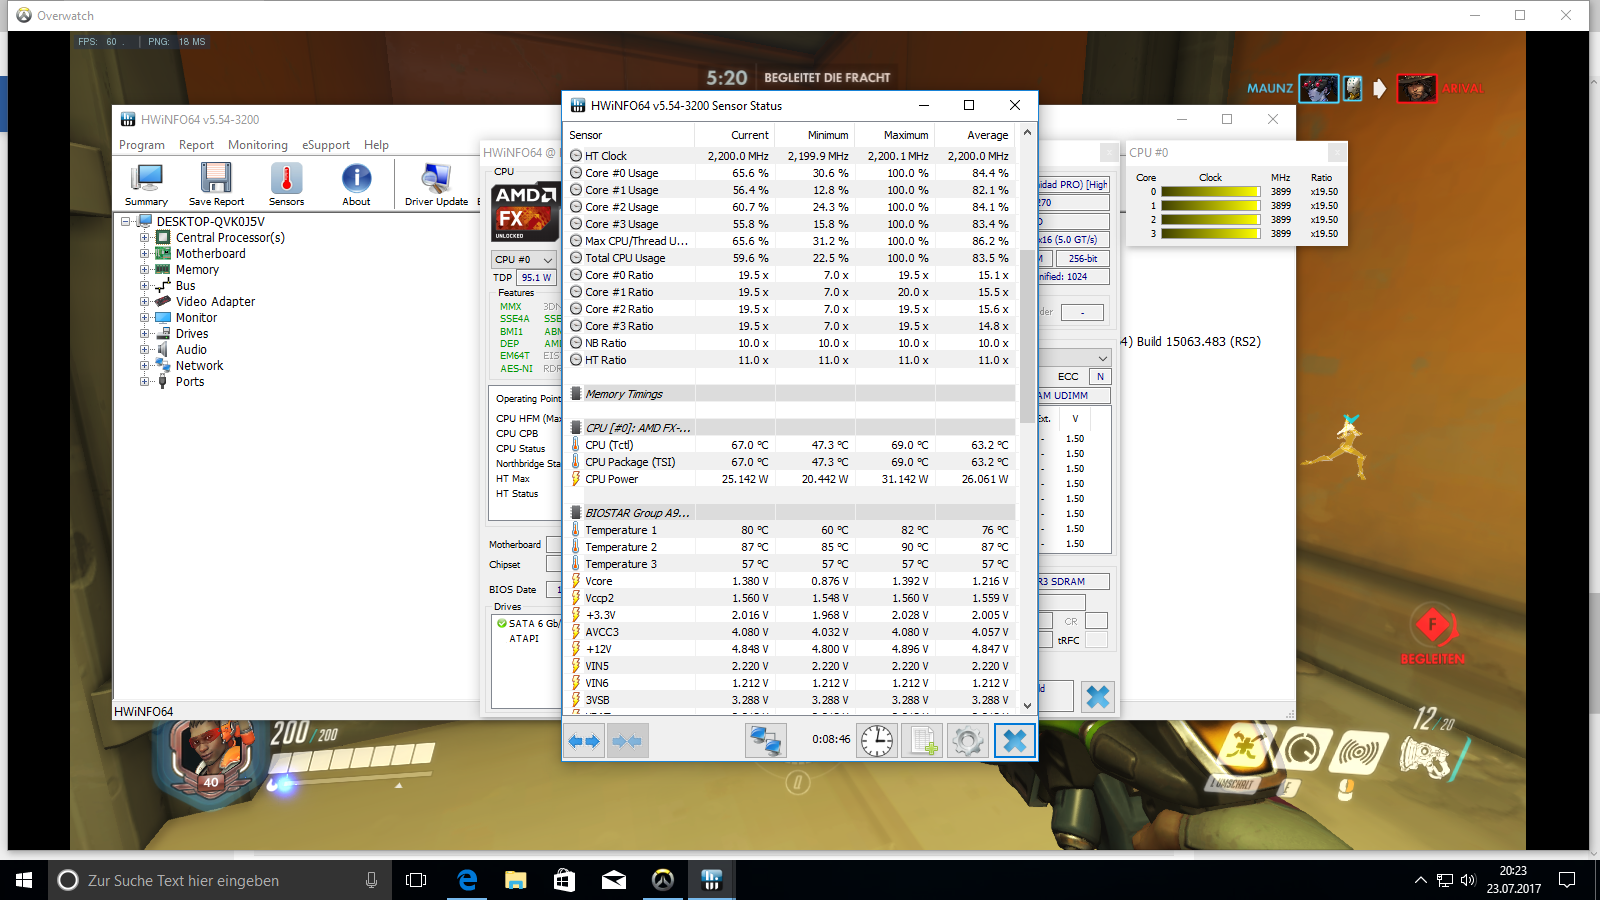1600x900 pixels.
Task: Reset sensor min/max with the clock button
Action: point(877,741)
